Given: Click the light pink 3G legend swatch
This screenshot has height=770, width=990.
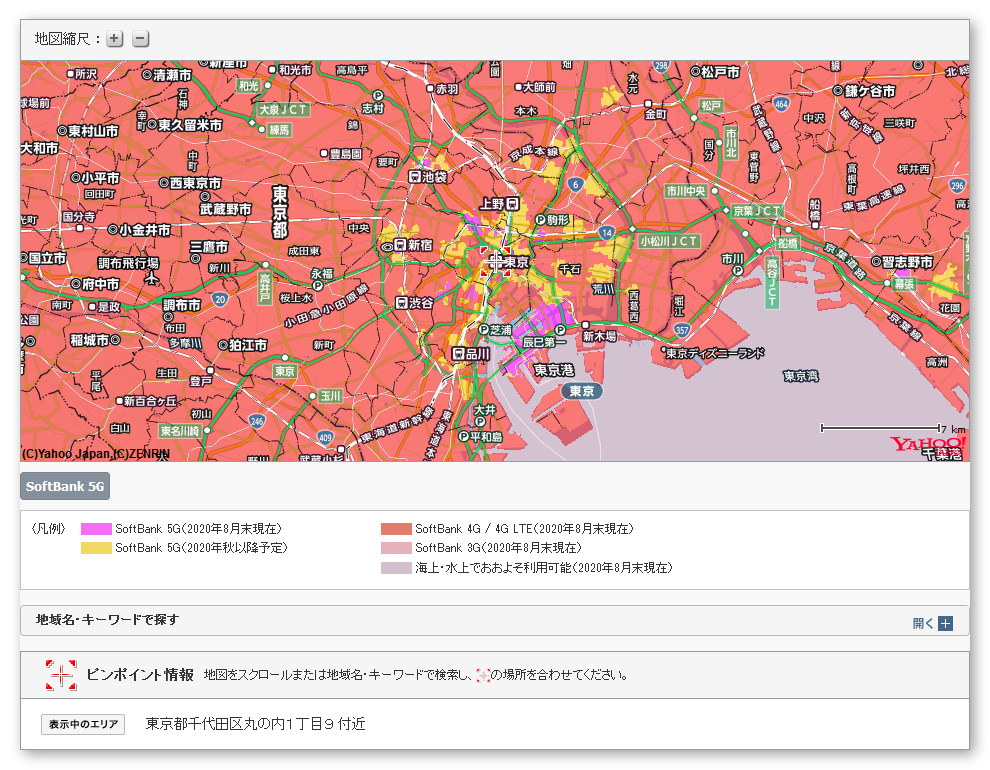Looking at the screenshot, I should (x=397, y=548).
